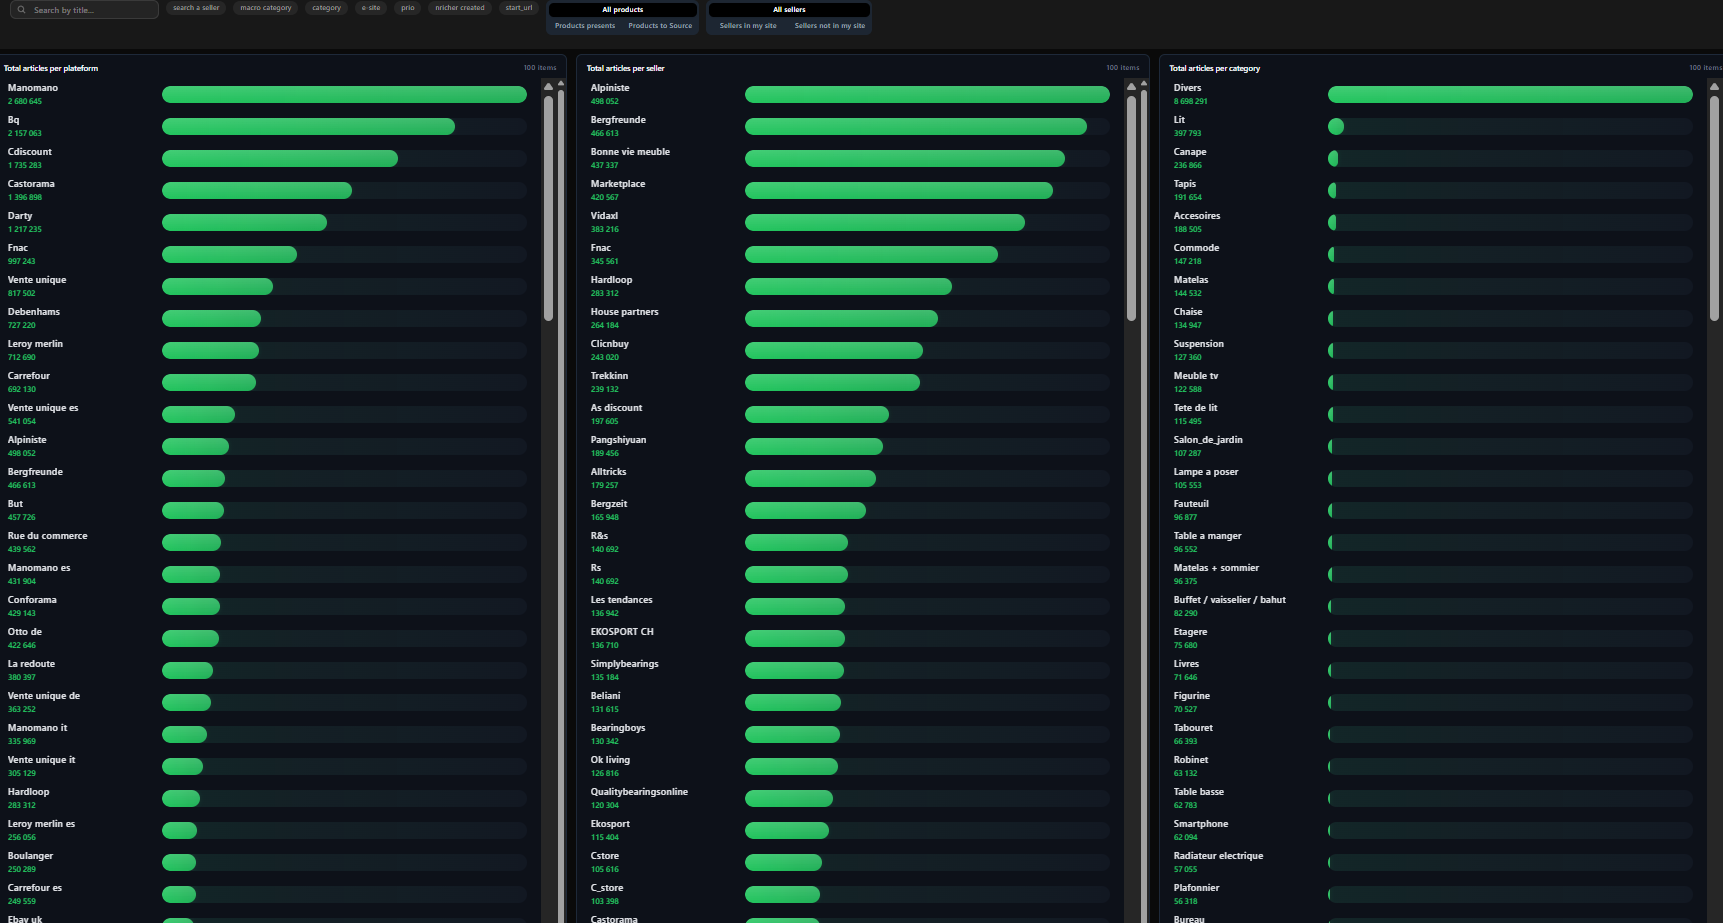
Task: Click the seller panel scrollbar thumb
Action: click(x=1131, y=208)
